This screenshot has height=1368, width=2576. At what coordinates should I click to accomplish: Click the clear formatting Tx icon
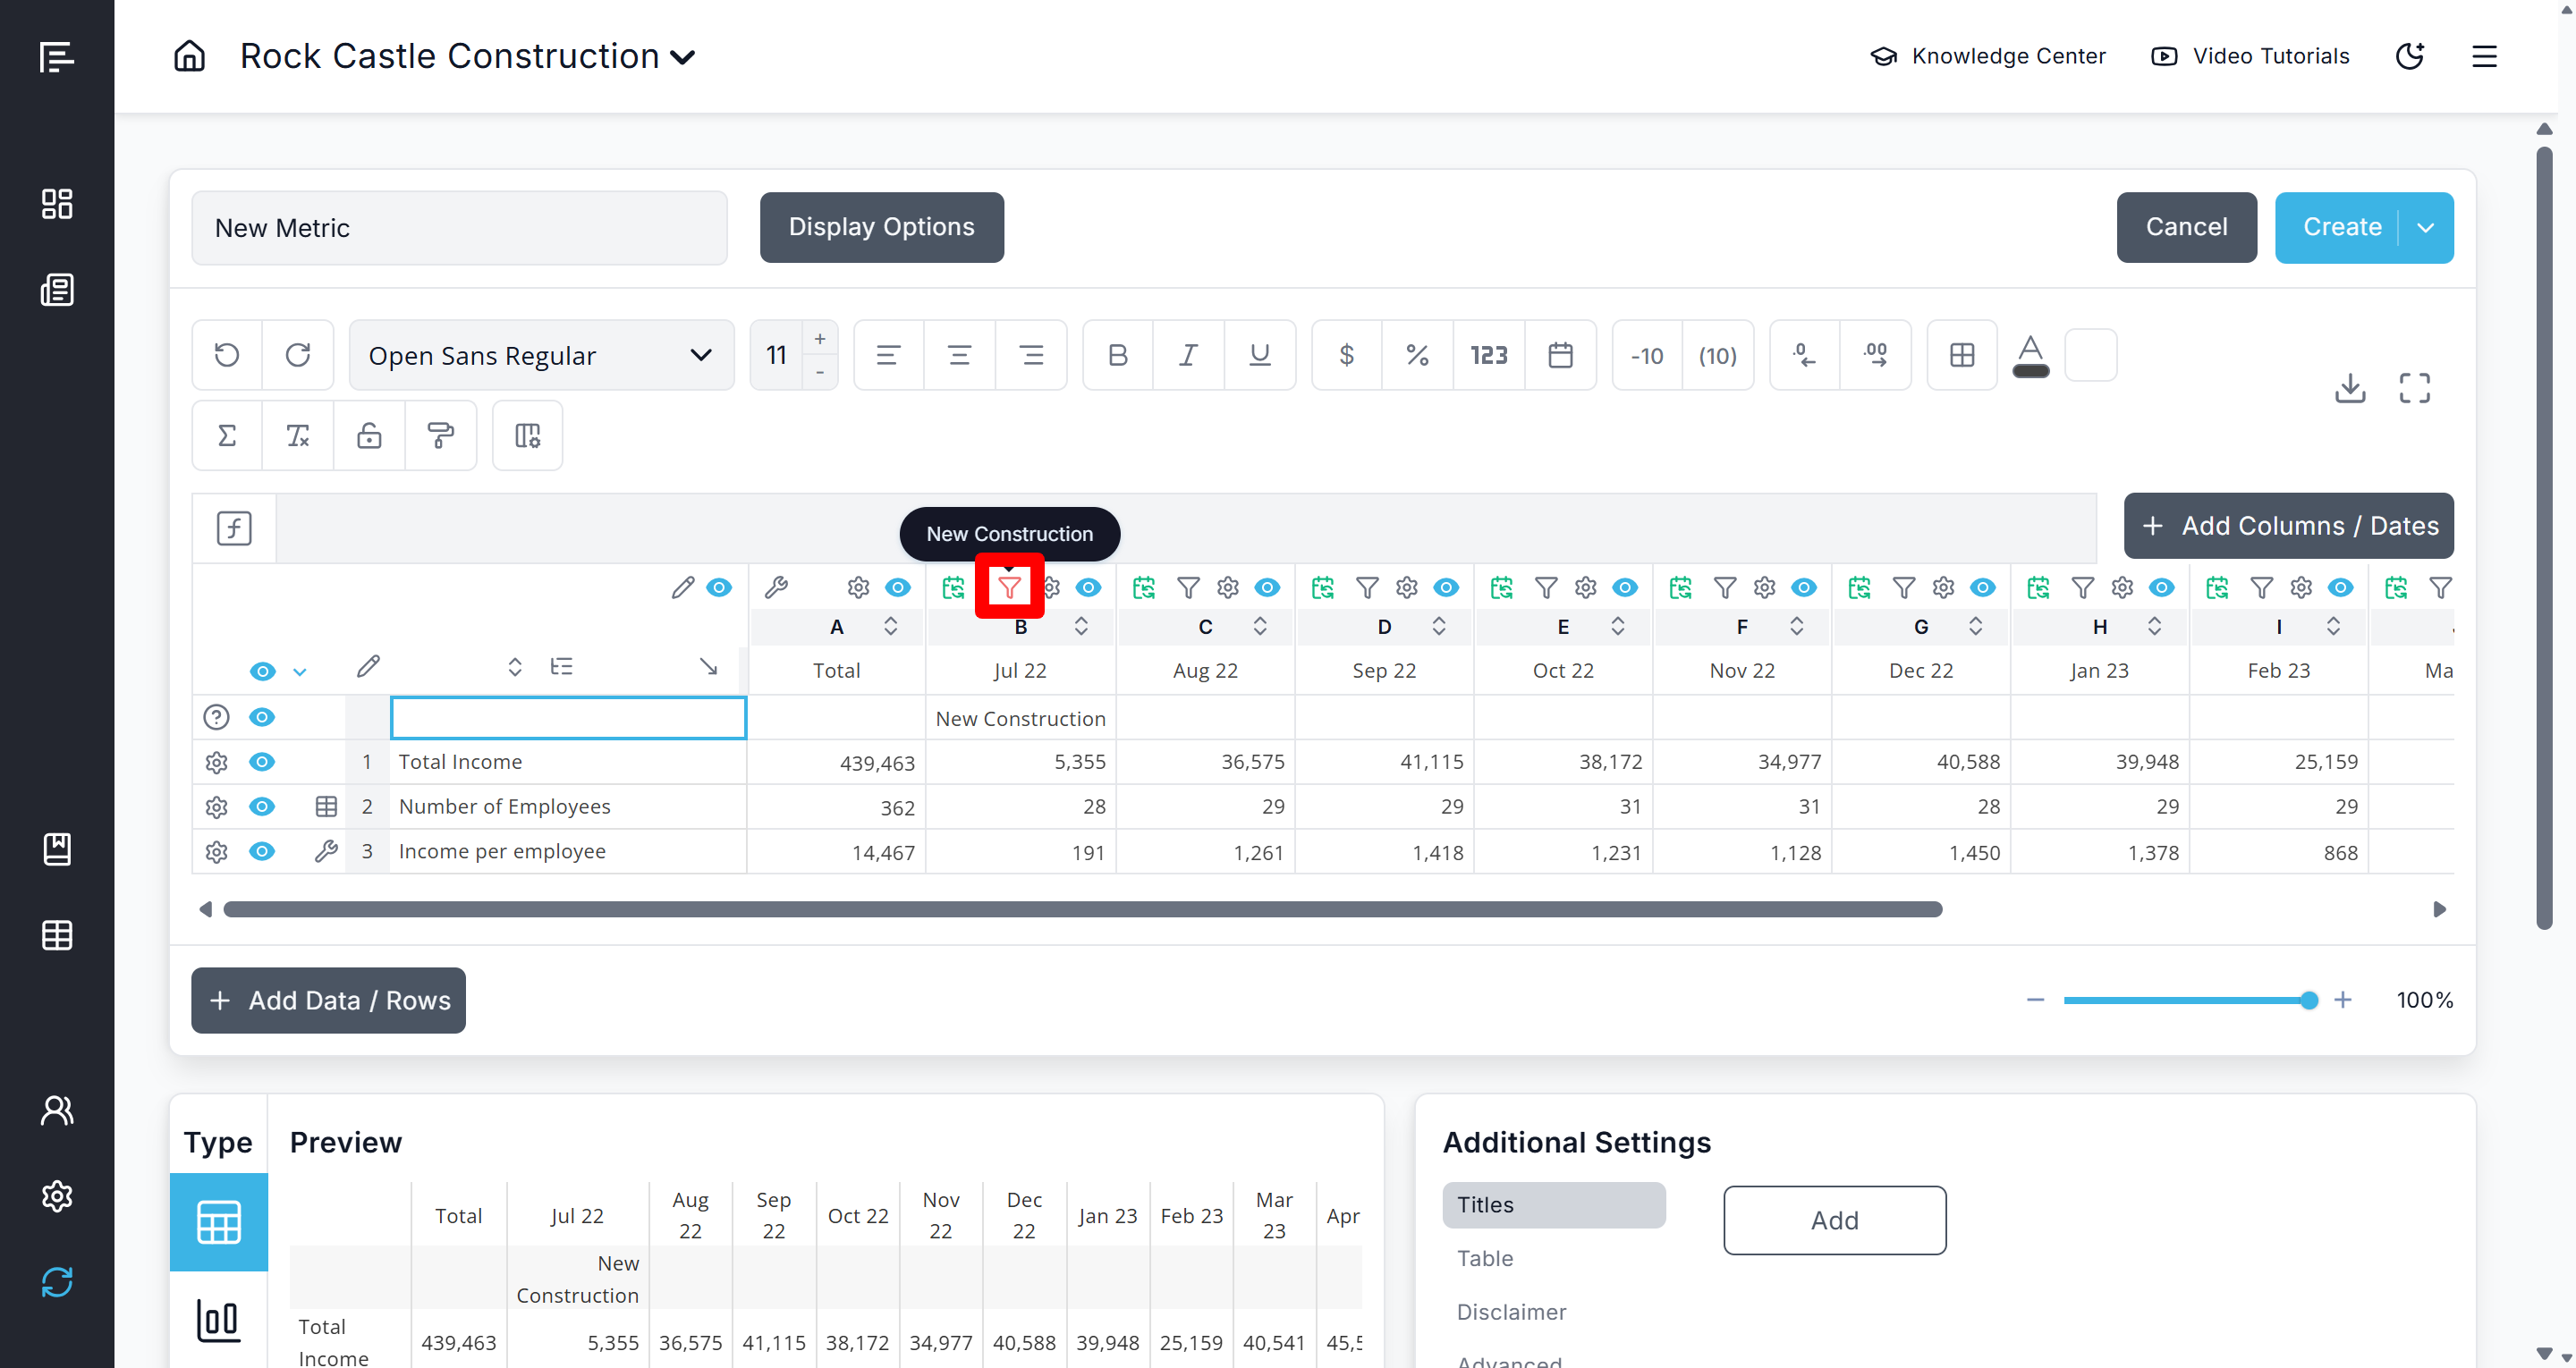pos(298,436)
